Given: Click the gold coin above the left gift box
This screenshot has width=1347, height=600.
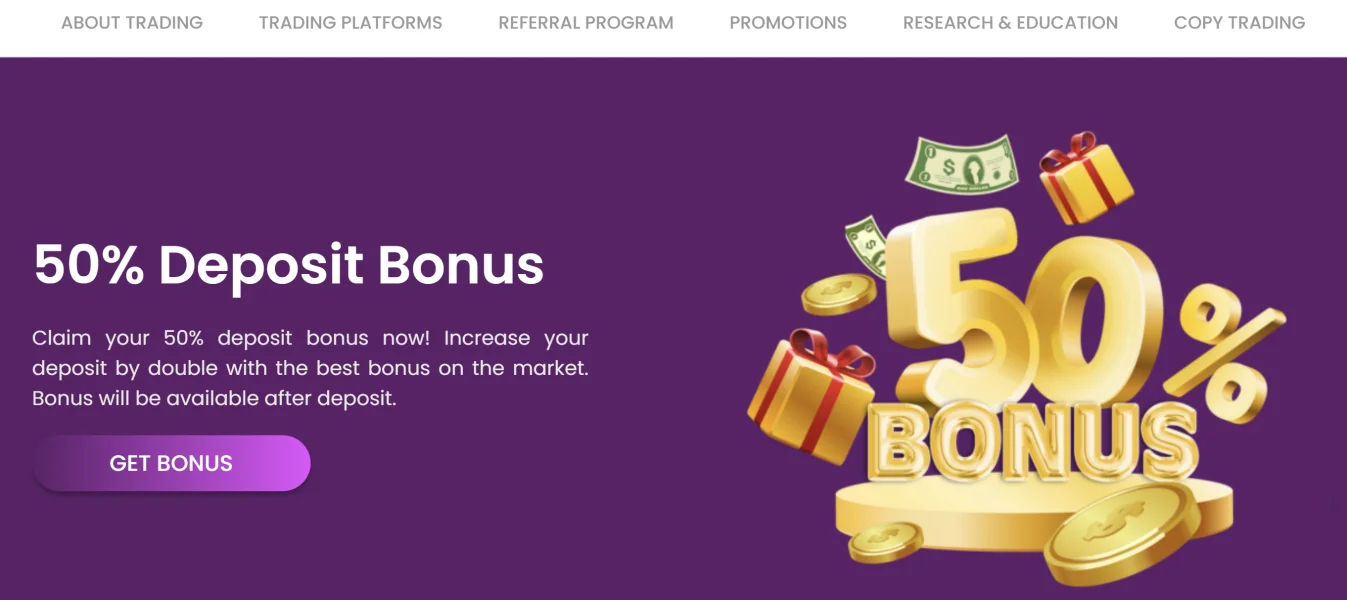Looking at the screenshot, I should click(x=838, y=294).
